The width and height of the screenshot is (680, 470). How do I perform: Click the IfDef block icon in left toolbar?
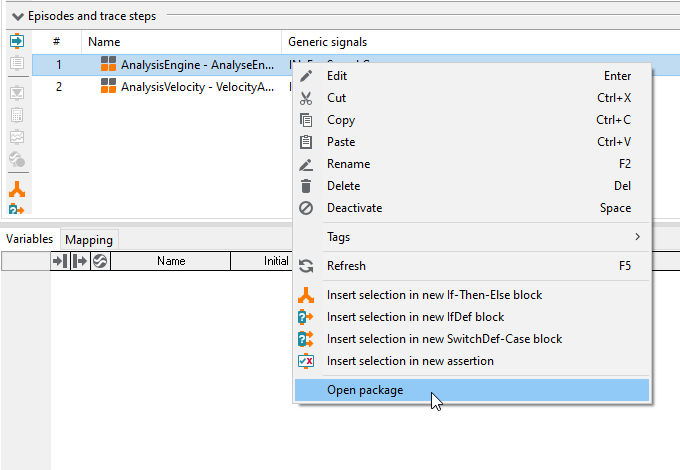pyautogui.click(x=17, y=209)
